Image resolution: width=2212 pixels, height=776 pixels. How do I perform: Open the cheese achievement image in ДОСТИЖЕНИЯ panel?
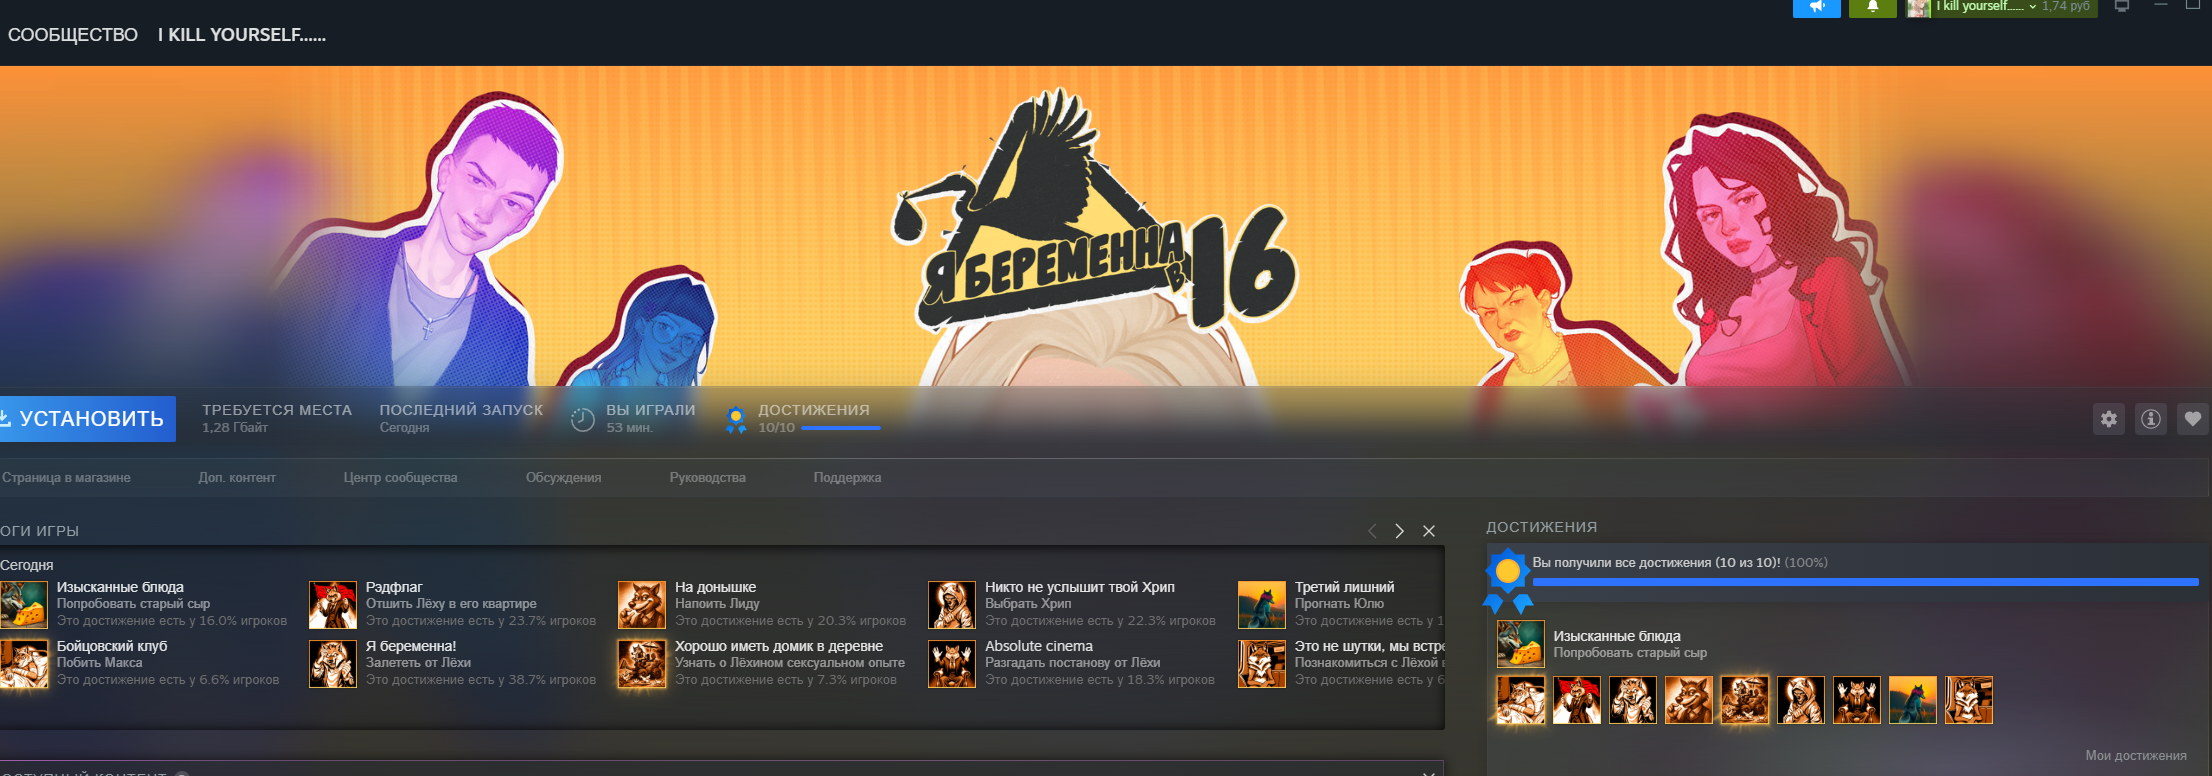(x=1521, y=644)
